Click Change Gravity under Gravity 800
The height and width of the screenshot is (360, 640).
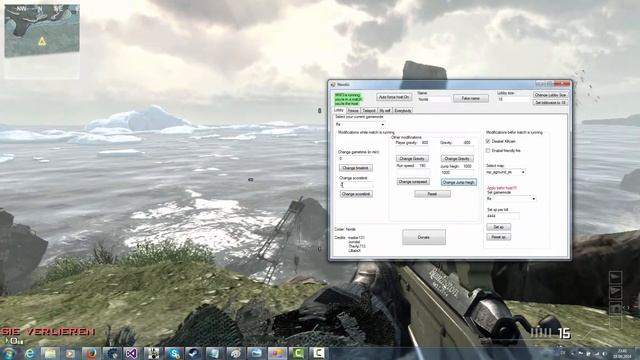coord(457,158)
